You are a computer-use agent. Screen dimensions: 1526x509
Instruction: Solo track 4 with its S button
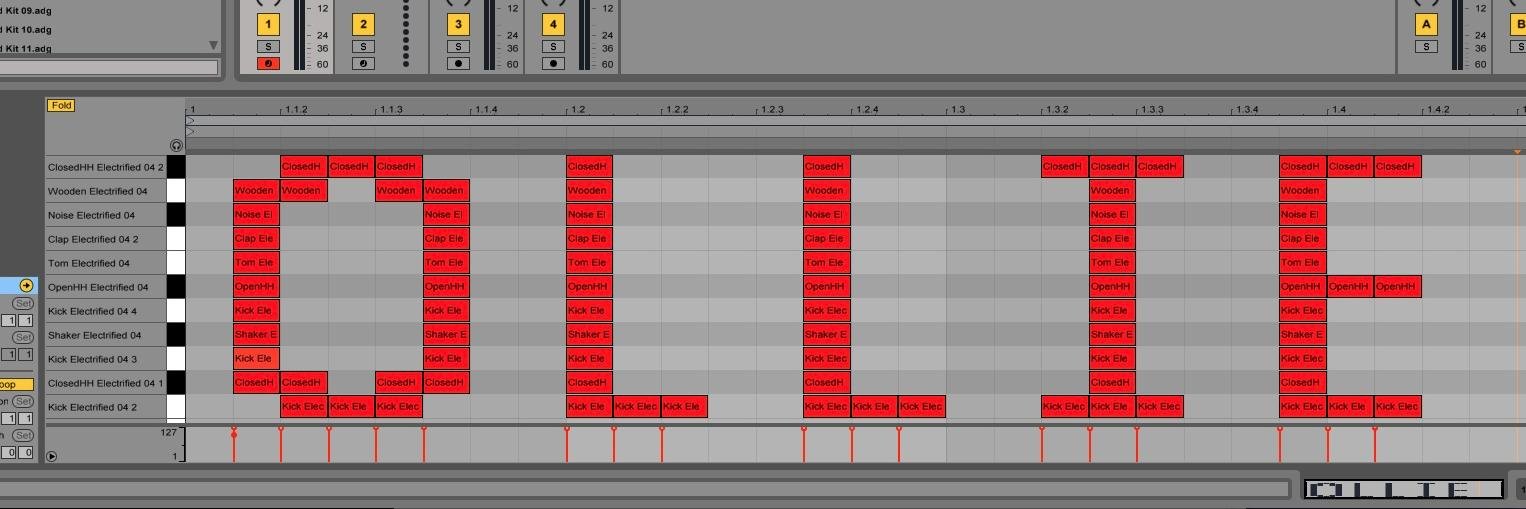[x=553, y=47]
